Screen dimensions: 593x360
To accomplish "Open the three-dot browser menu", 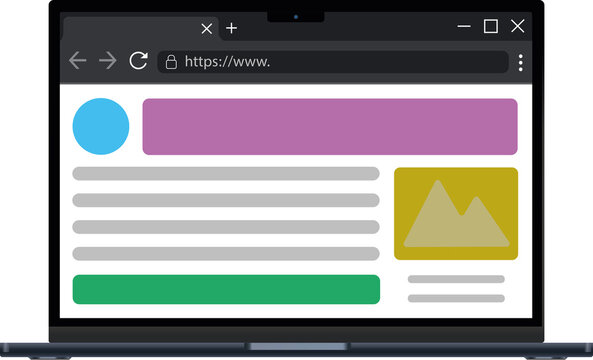I will [x=521, y=62].
